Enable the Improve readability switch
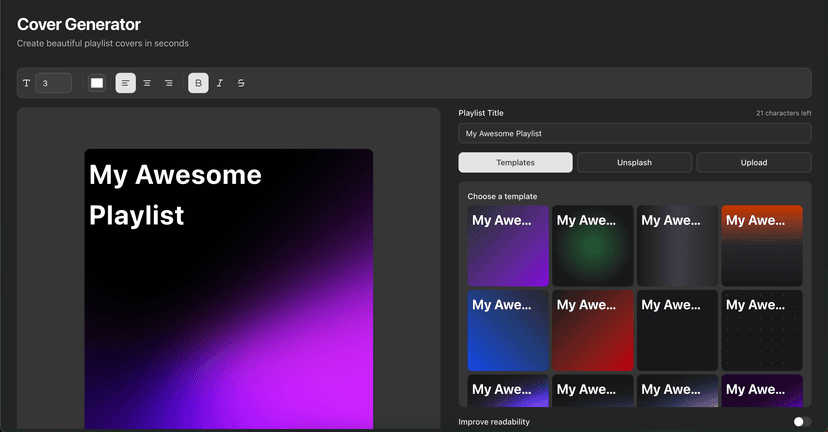This screenshot has width=828, height=432. (x=801, y=422)
